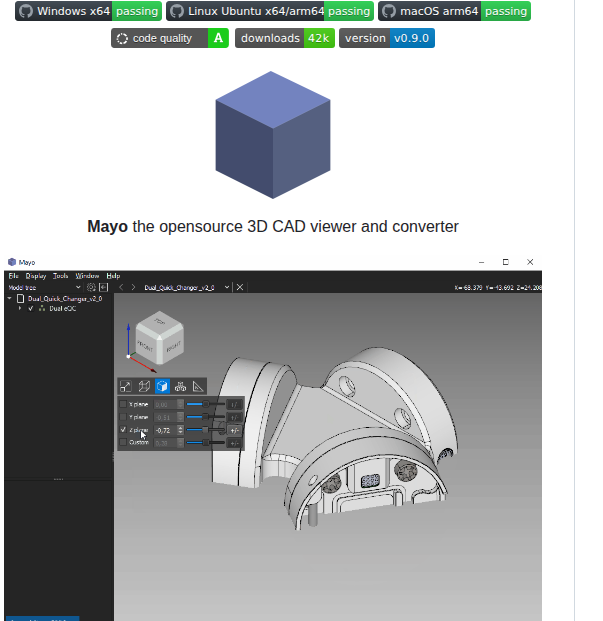Image resolution: width=603 pixels, height=621 pixels.
Task: Click the Y plane position slider
Action: 205,417
